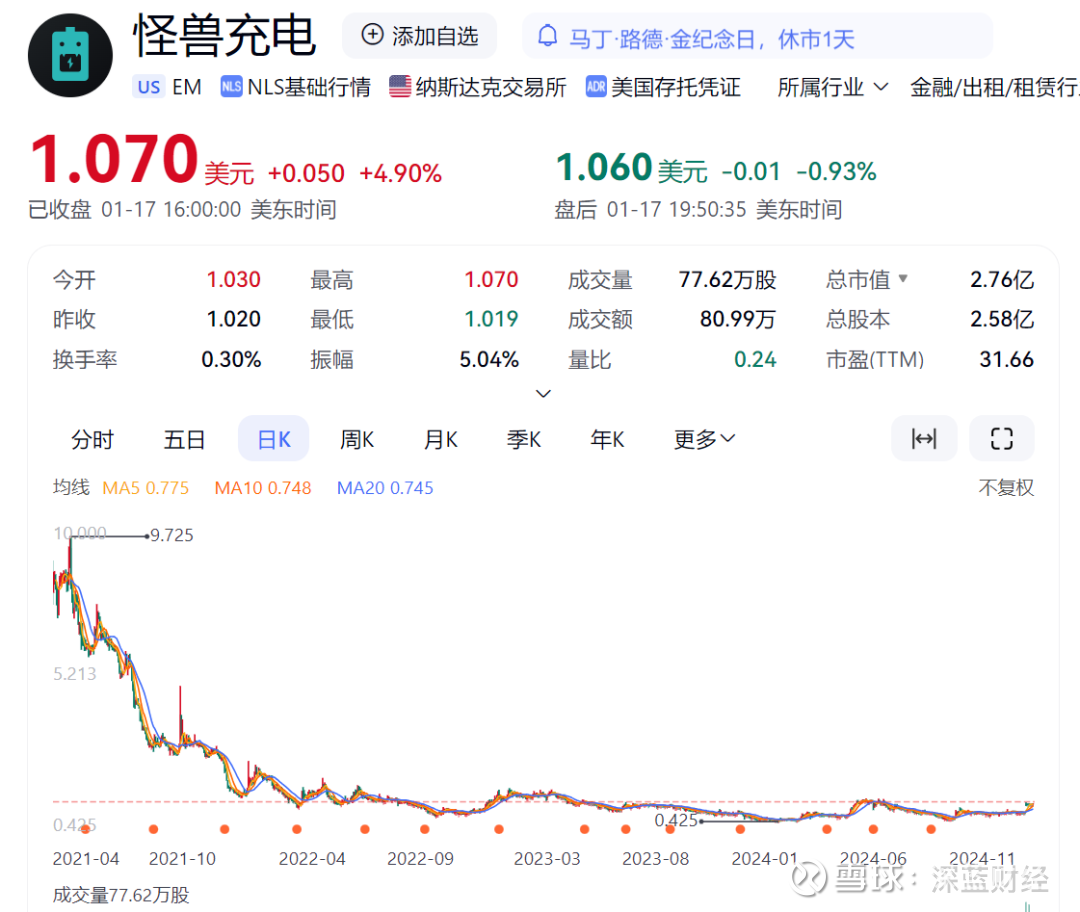This screenshot has width=1080, height=912.
Task: Add stock with 添加自选 button
Action: [419, 36]
